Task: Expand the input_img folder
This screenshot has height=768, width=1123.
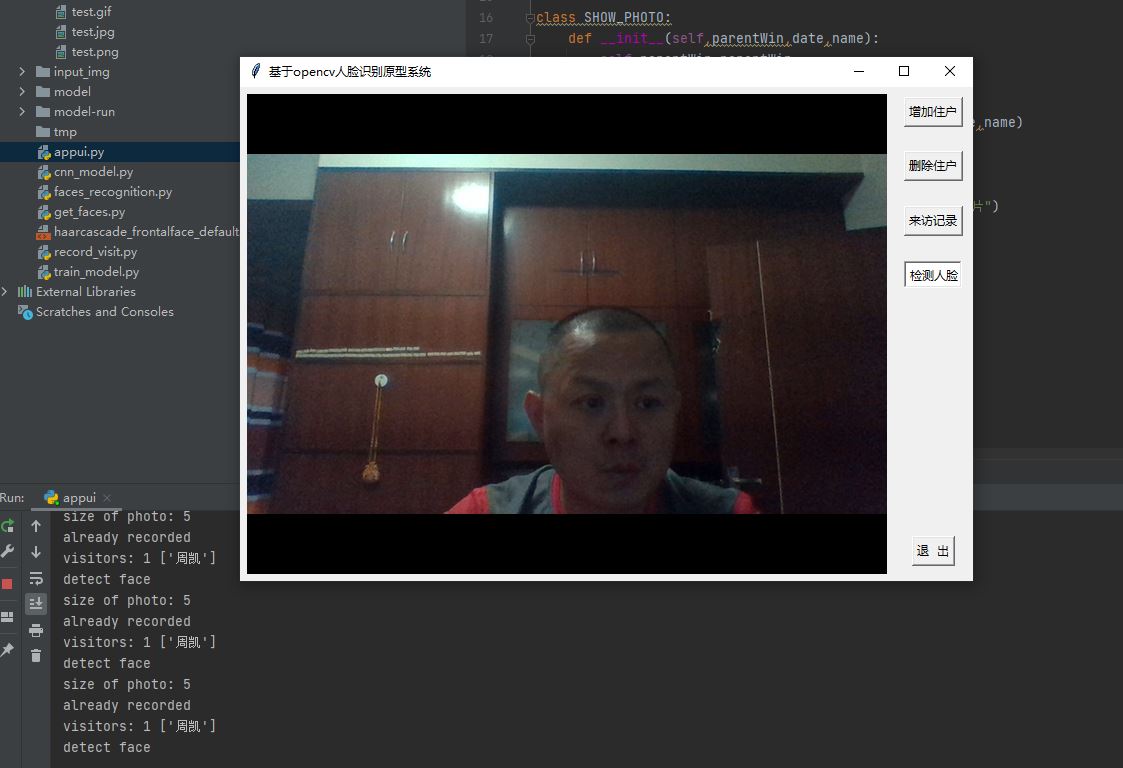Action: click(22, 72)
